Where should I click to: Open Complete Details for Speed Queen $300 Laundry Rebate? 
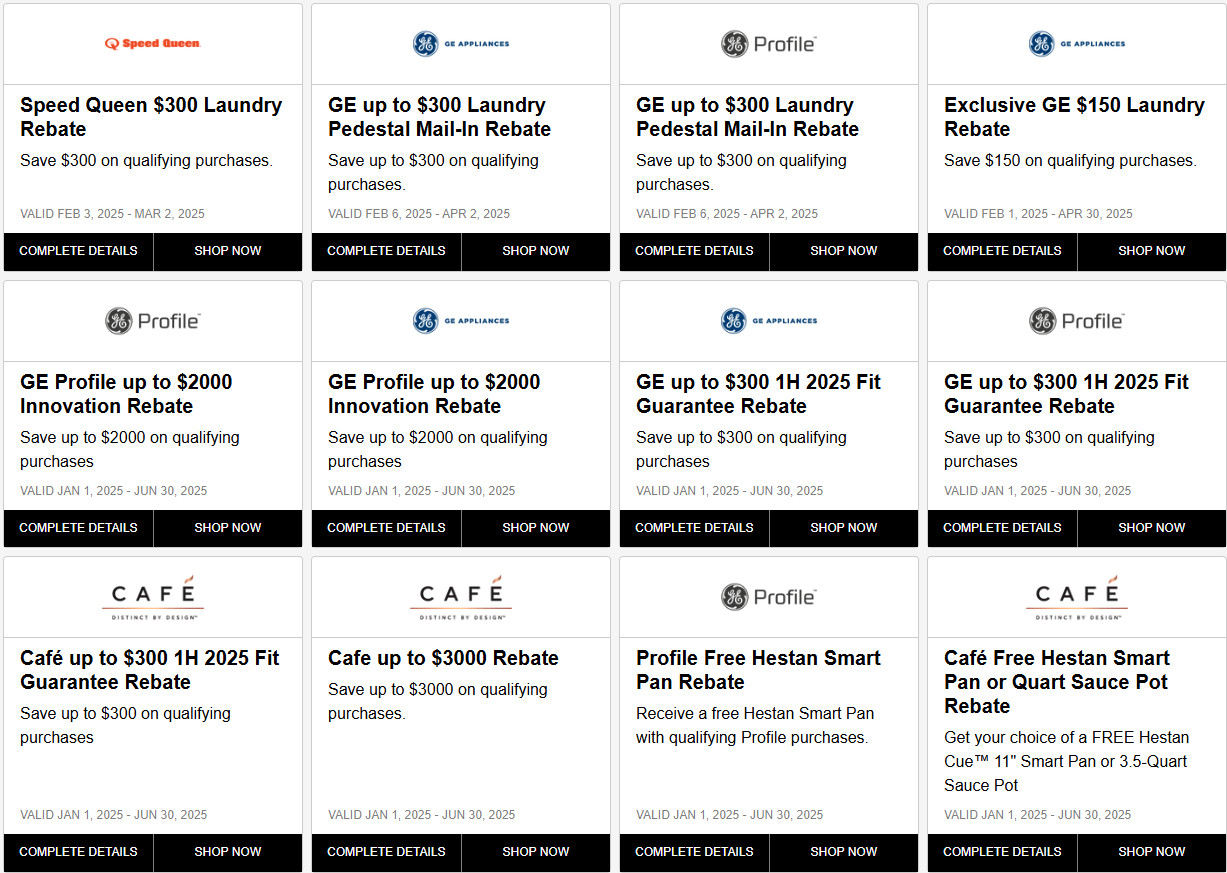coord(78,251)
